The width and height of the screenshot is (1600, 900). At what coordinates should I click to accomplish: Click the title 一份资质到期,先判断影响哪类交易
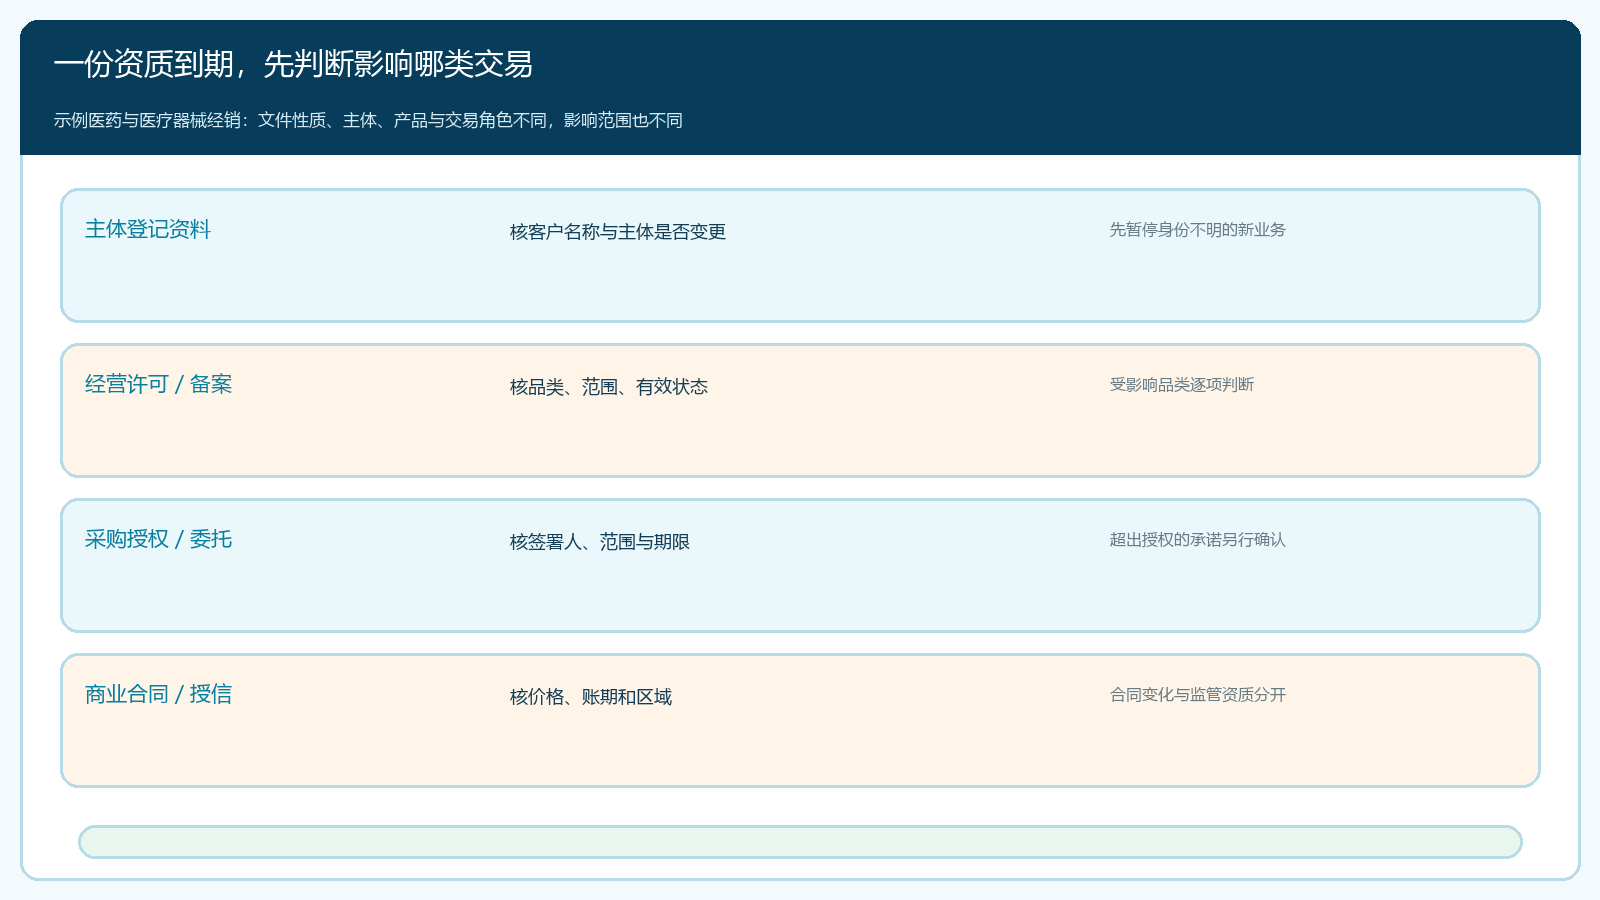[293, 64]
